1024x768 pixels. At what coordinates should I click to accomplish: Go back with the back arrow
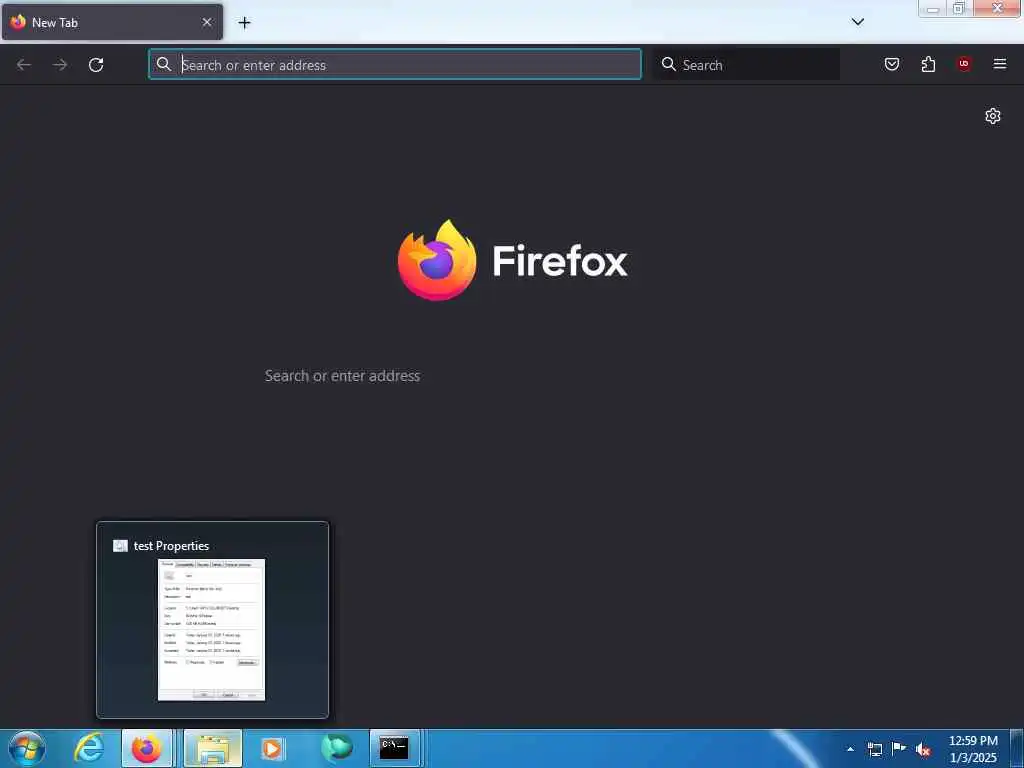pos(24,65)
